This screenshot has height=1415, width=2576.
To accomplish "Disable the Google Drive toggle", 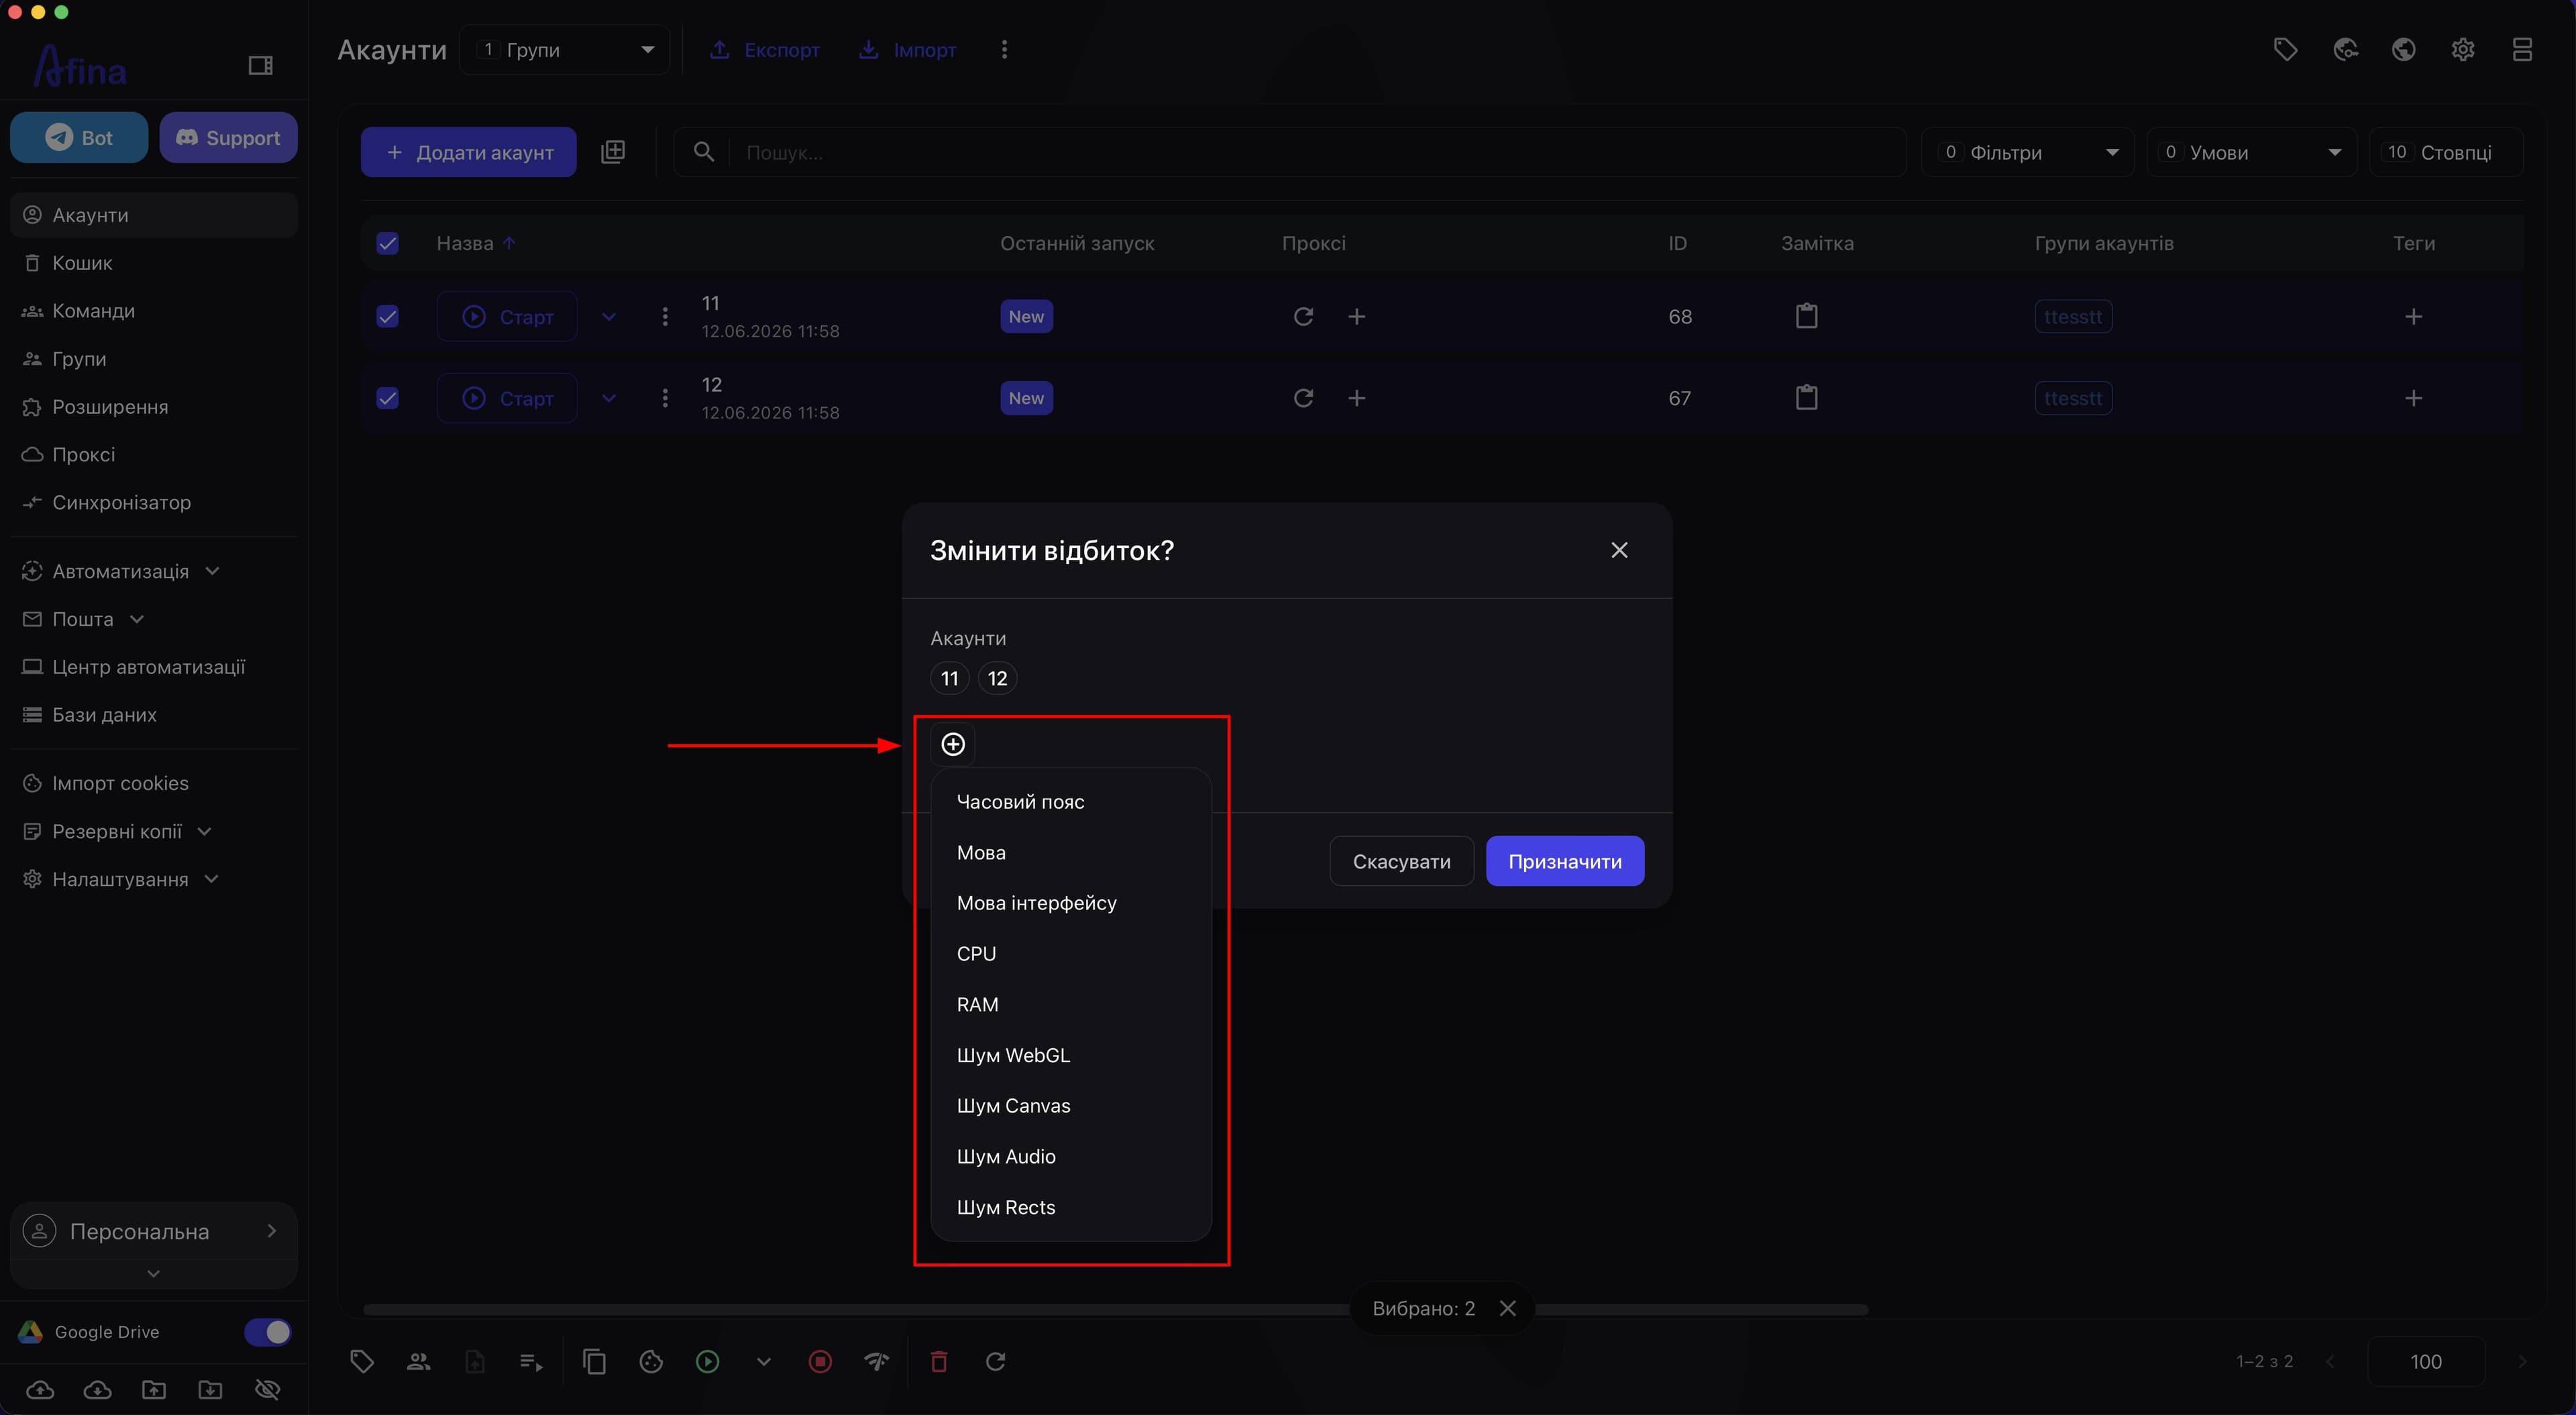I will pyautogui.click(x=268, y=1332).
